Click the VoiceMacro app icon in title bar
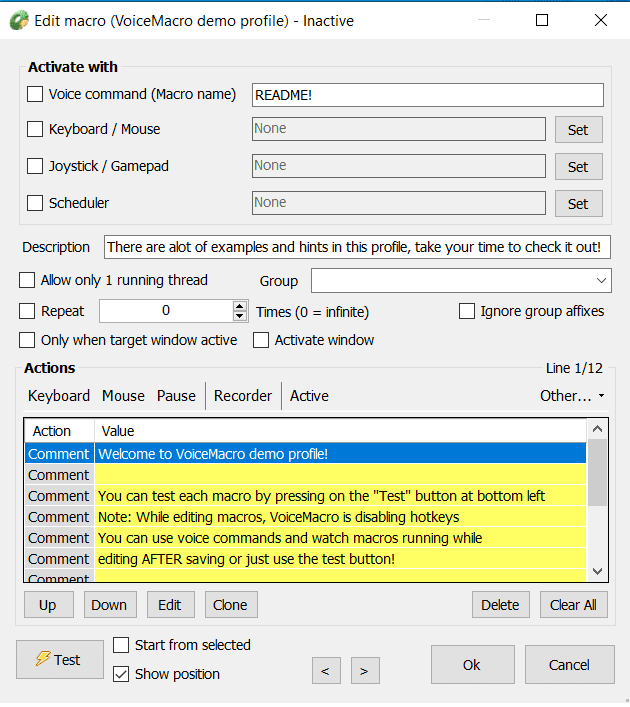 (x=19, y=21)
